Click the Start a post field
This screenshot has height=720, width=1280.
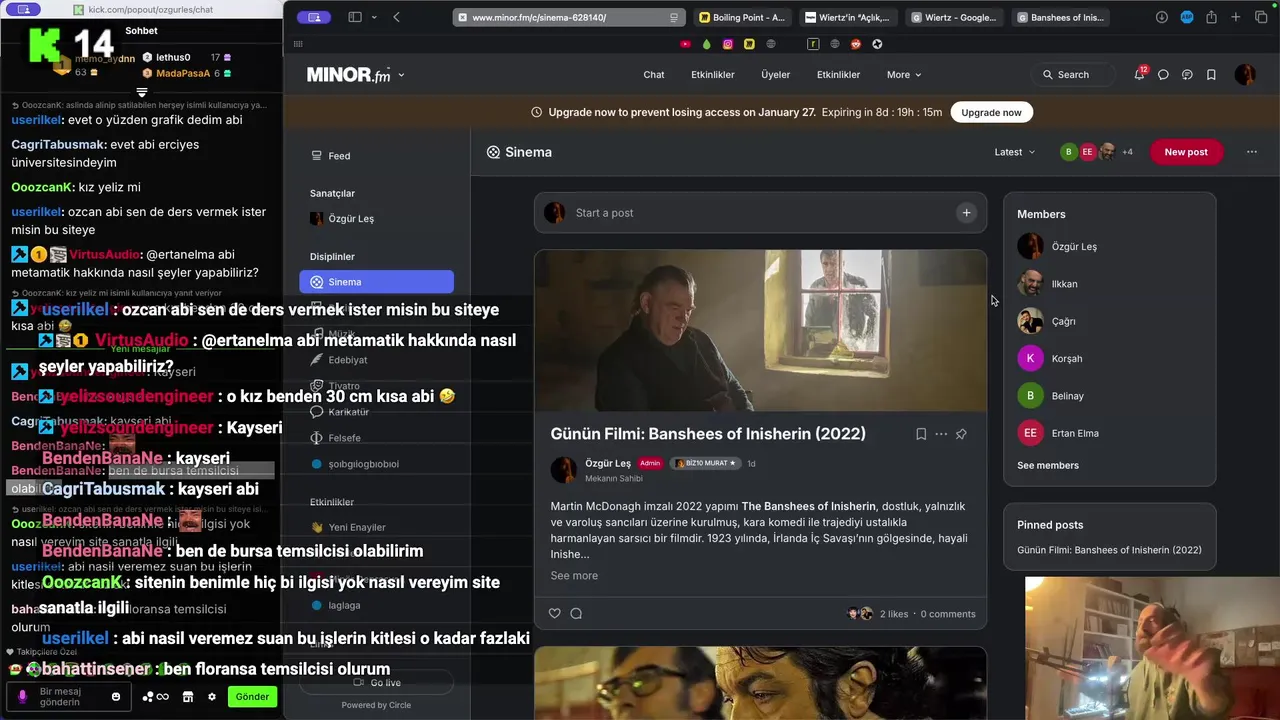point(760,212)
